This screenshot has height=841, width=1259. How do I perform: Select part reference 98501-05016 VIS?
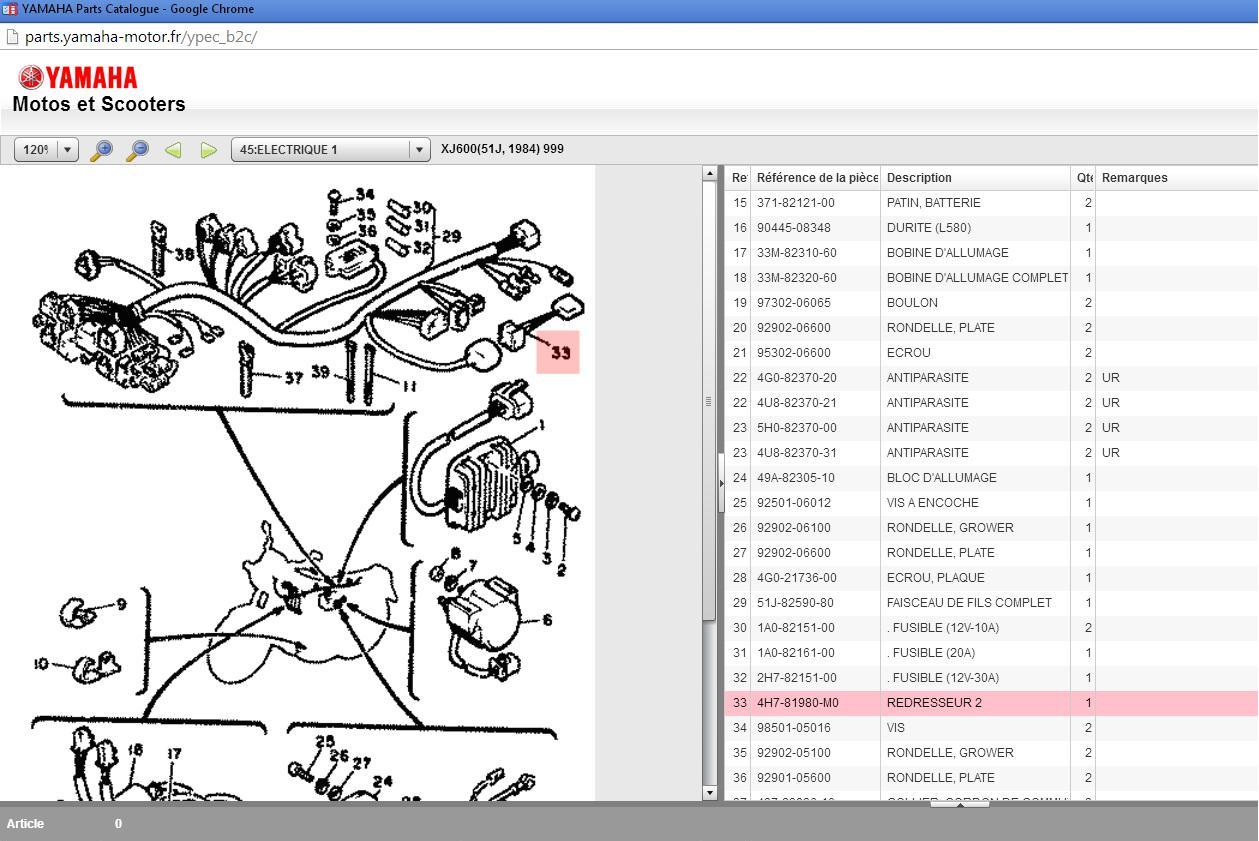(x=991, y=728)
